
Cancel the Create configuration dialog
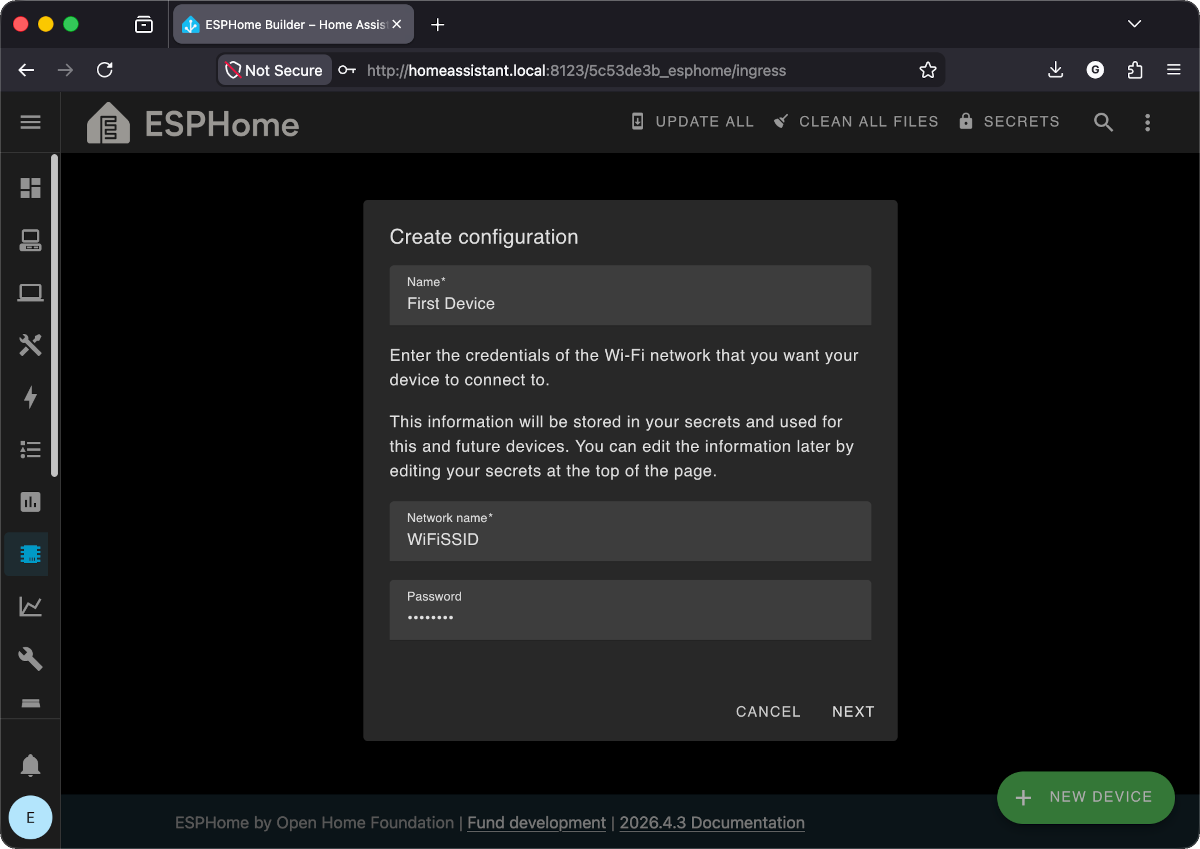tap(768, 712)
